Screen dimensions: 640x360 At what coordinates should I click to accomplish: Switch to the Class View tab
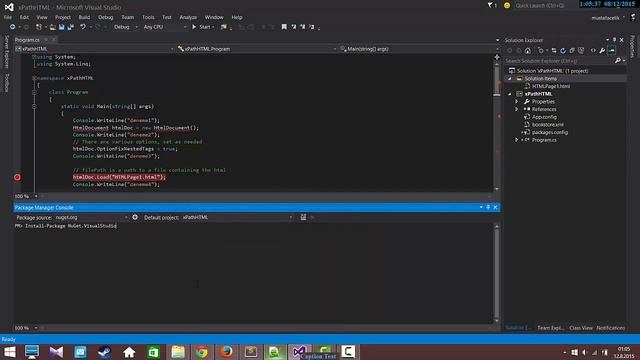pyautogui.click(x=580, y=328)
